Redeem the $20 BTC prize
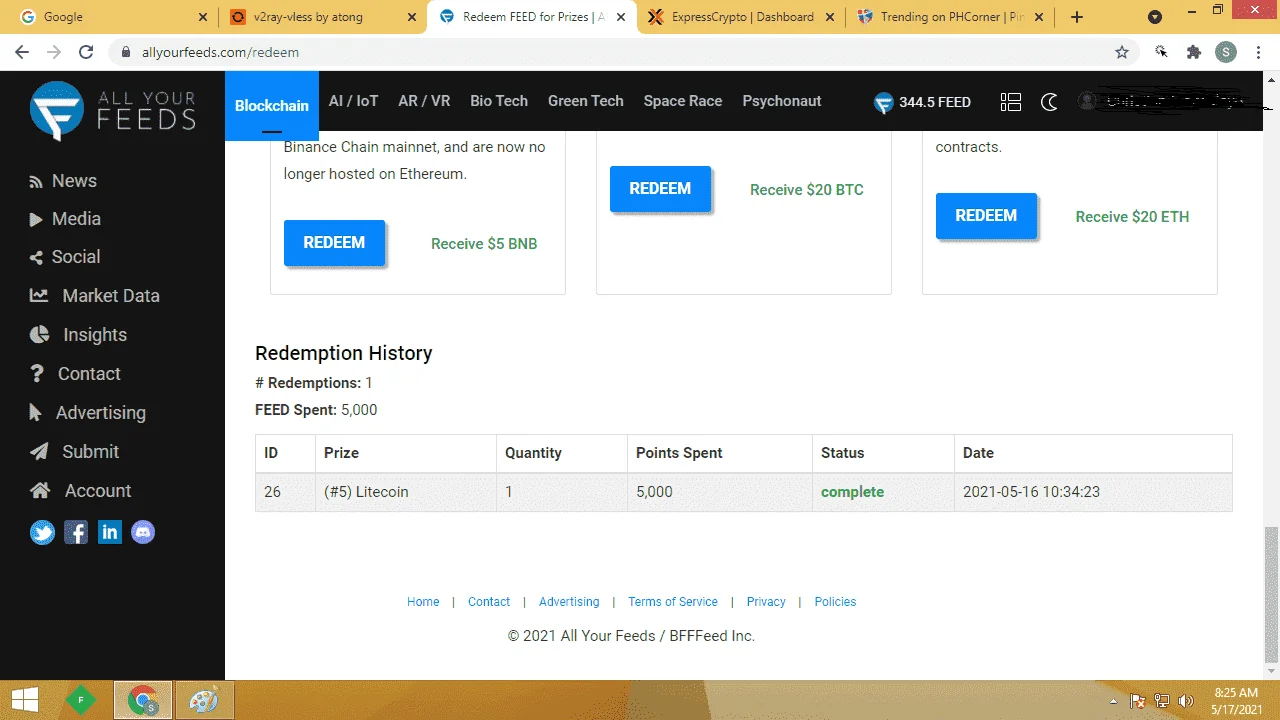The image size is (1280, 720). click(x=660, y=189)
